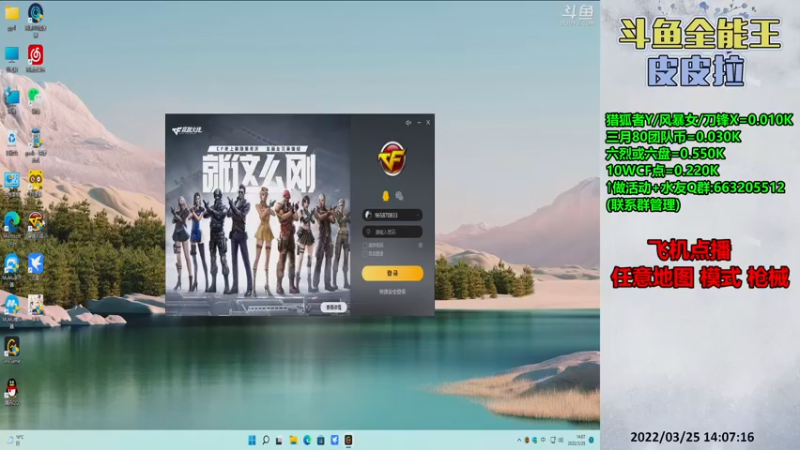Click the CrossFire logo in banner corner

[x=187, y=131]
